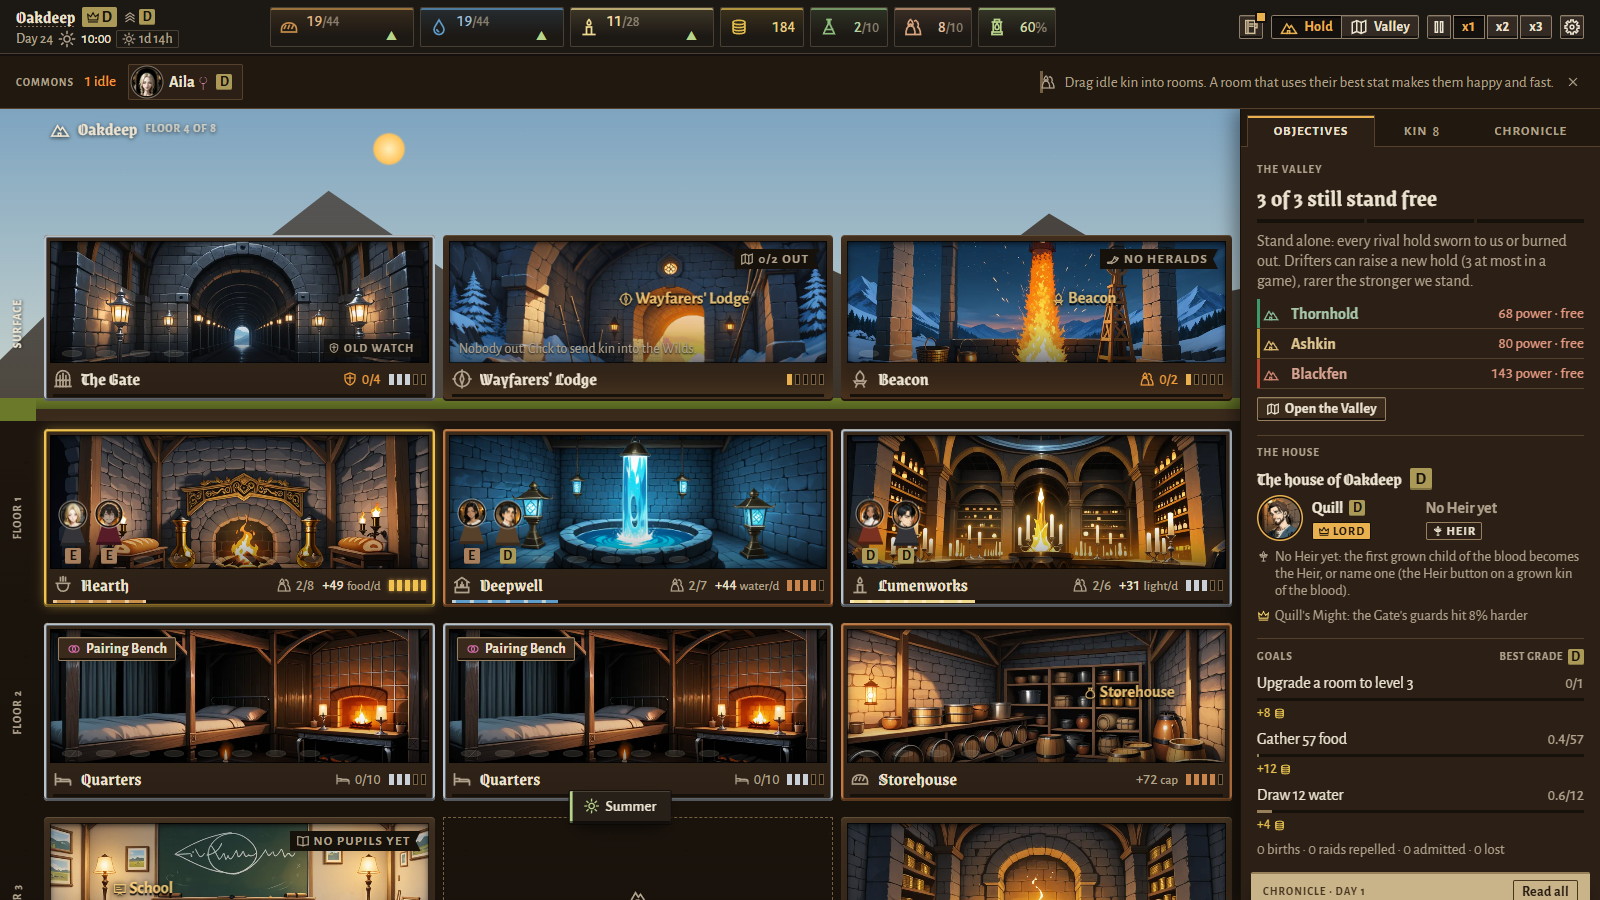Image resolution: width=1600 pixels, height=900 pixels.
Task: Set game speed to x1
Action: pyautogui.click(x=1468, y=27)
